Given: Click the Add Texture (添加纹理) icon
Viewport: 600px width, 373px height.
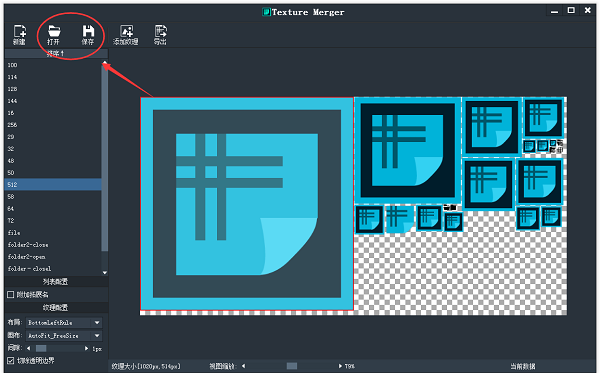Looking at the screenshot, I should coord(126,34).
